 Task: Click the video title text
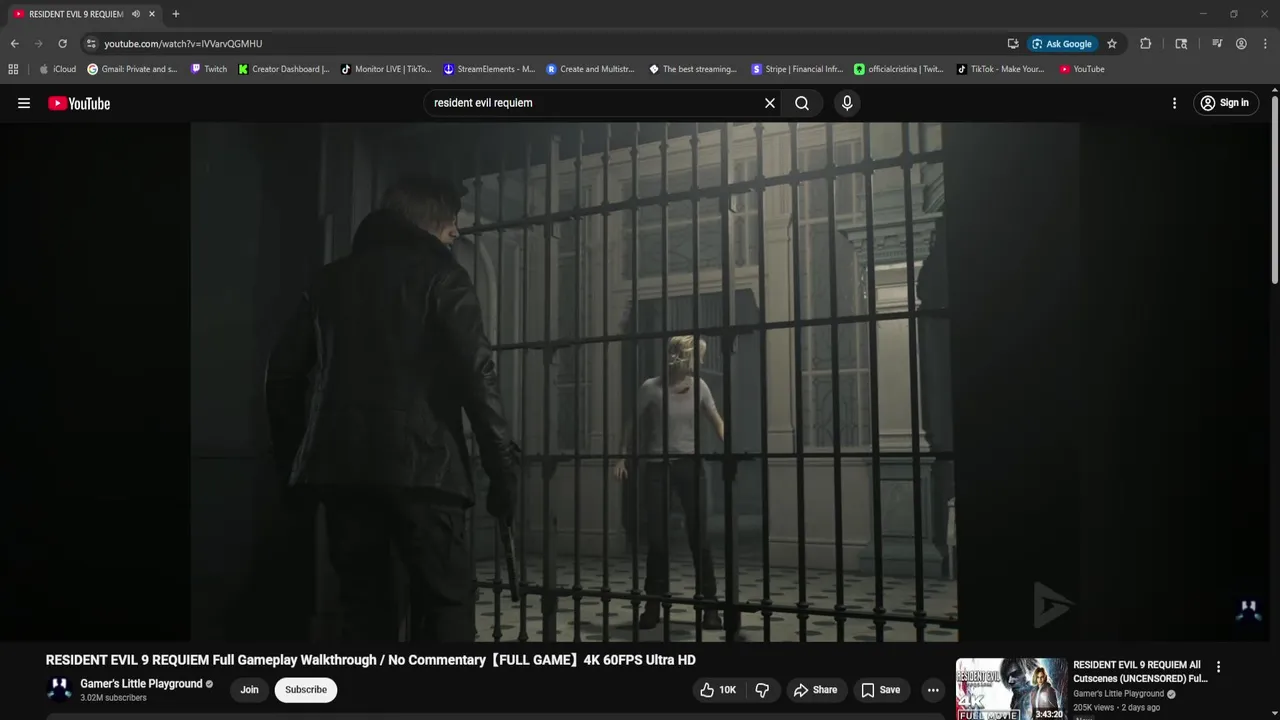pyautogui.click(x=370, y=660)
